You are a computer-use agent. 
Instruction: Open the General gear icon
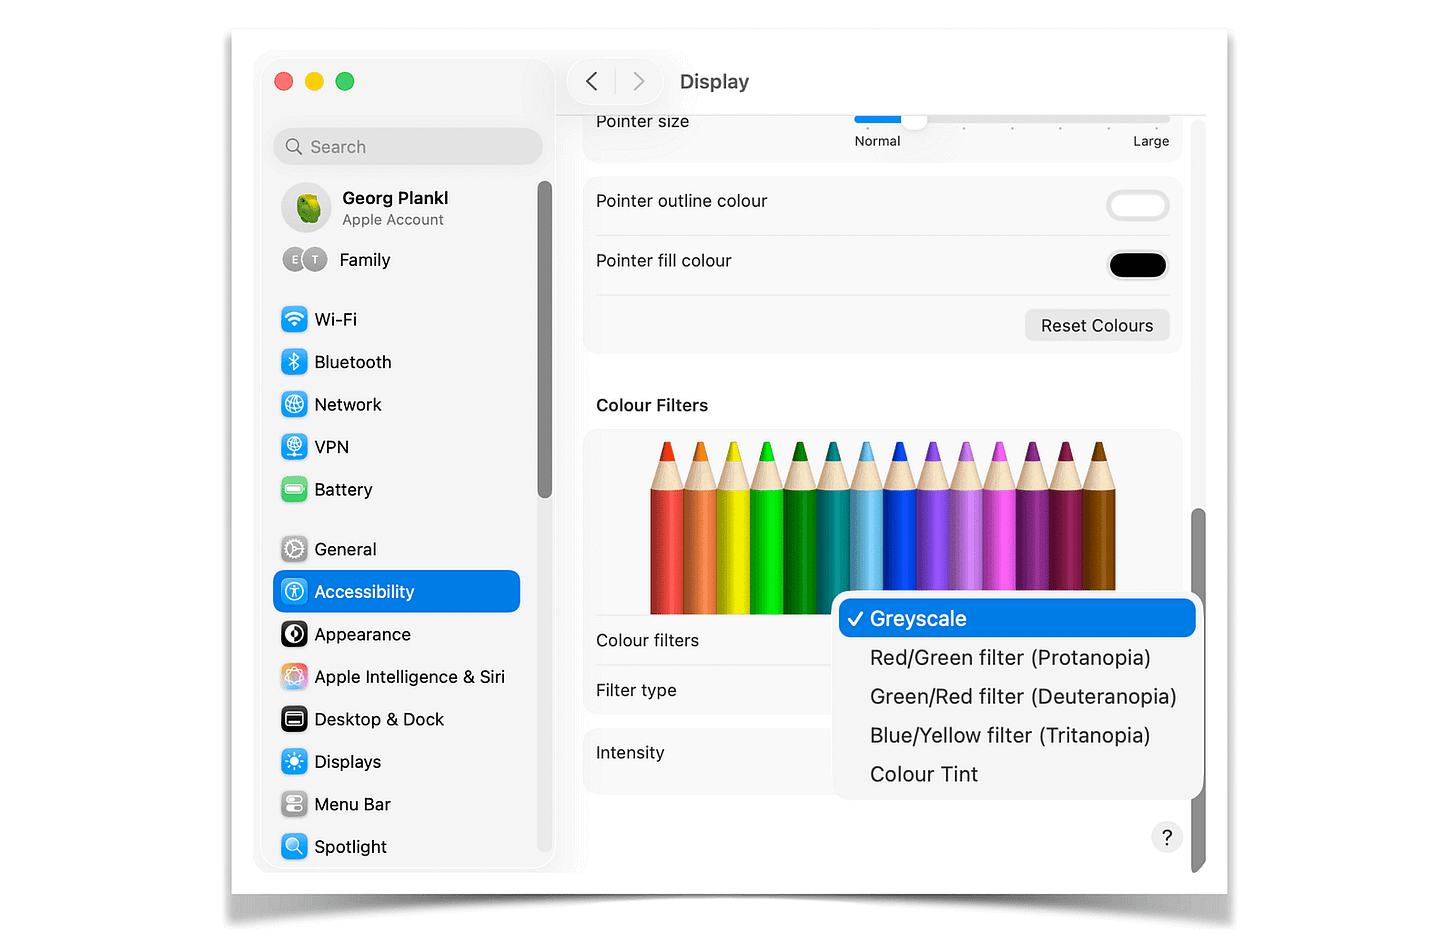(294, 549)
